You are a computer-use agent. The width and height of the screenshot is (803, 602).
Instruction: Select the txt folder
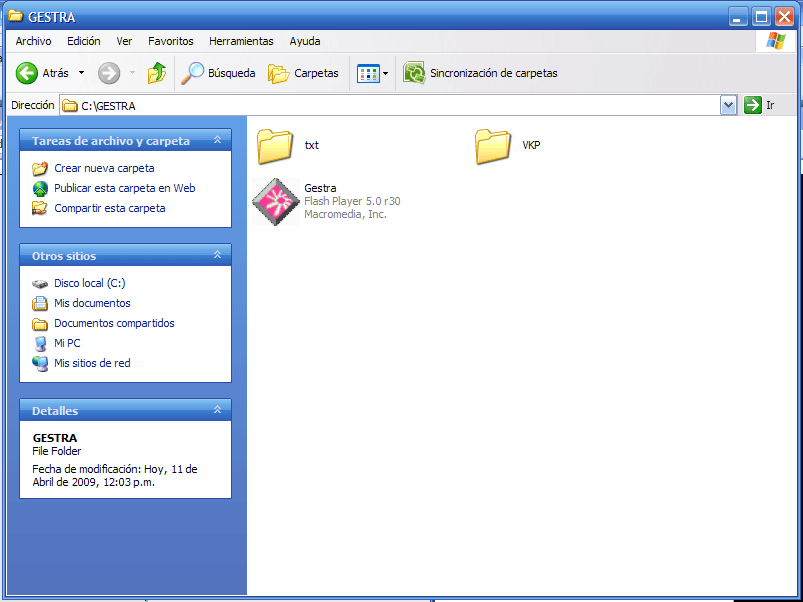(275, 146)
